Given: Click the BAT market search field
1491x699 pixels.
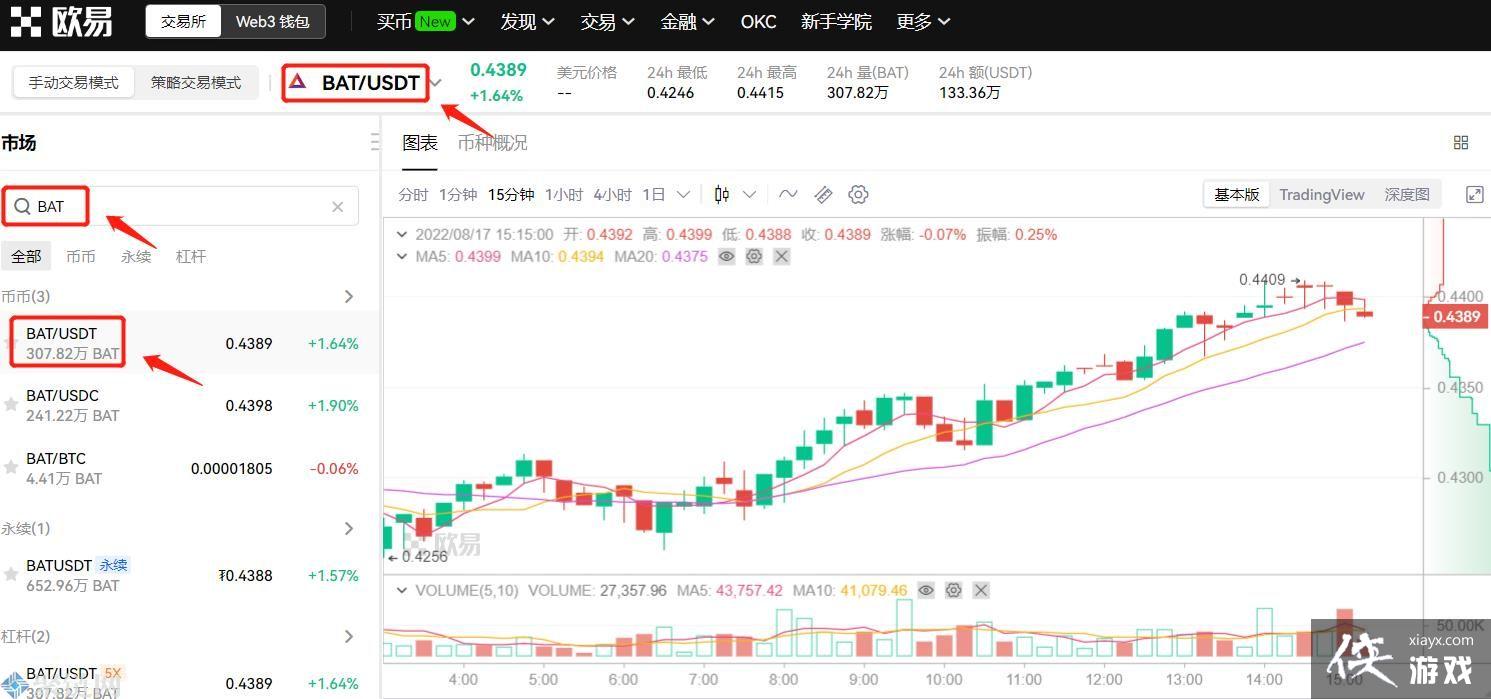Looking at the screenshot, I should point(180,207).
